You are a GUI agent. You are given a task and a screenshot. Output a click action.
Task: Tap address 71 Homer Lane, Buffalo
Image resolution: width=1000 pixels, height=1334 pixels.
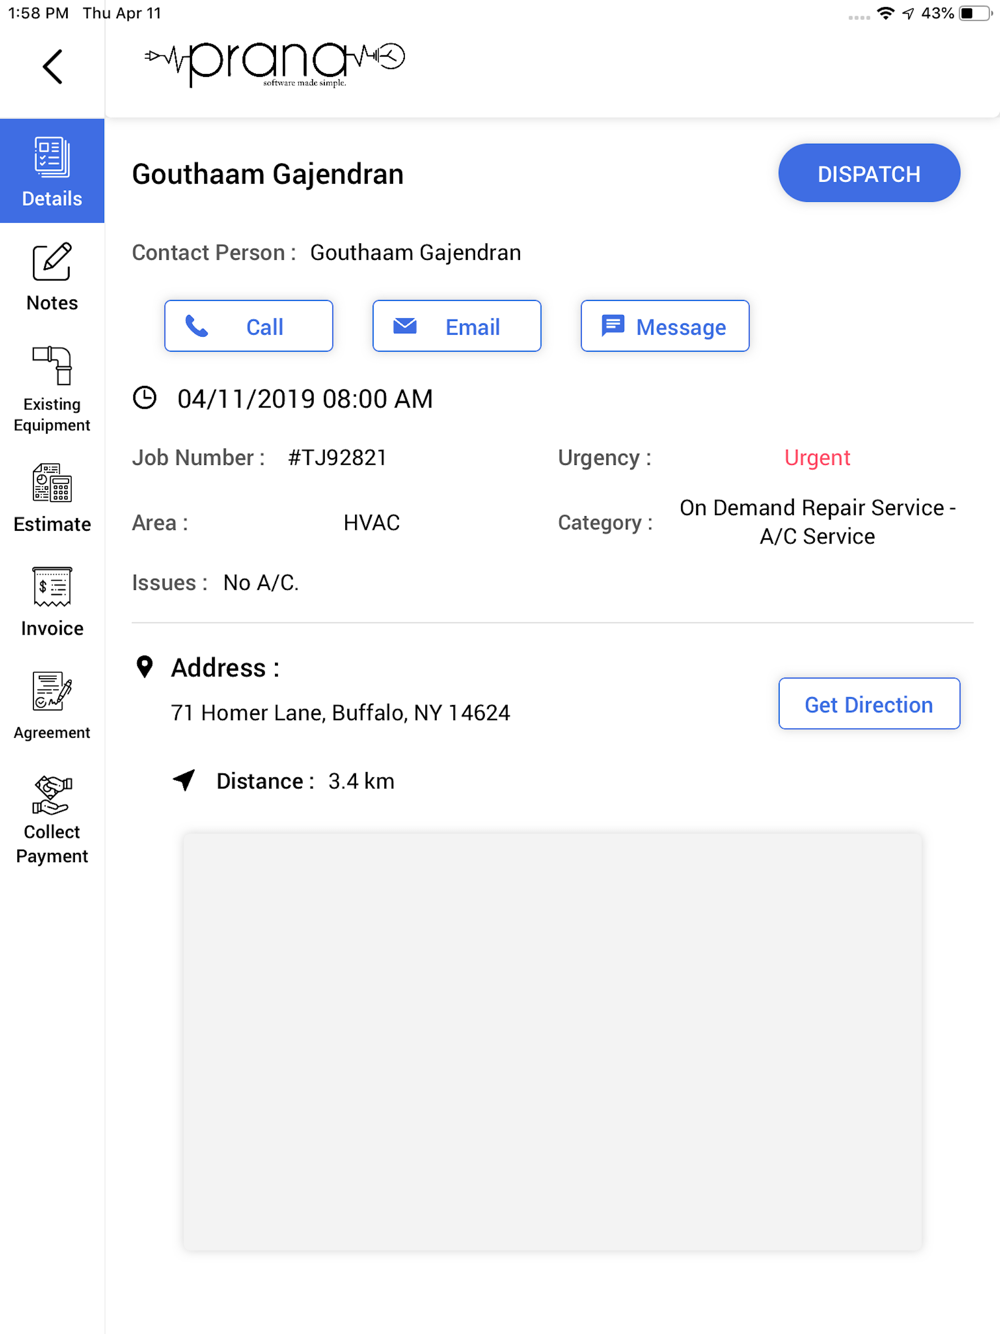click(340, 713)
